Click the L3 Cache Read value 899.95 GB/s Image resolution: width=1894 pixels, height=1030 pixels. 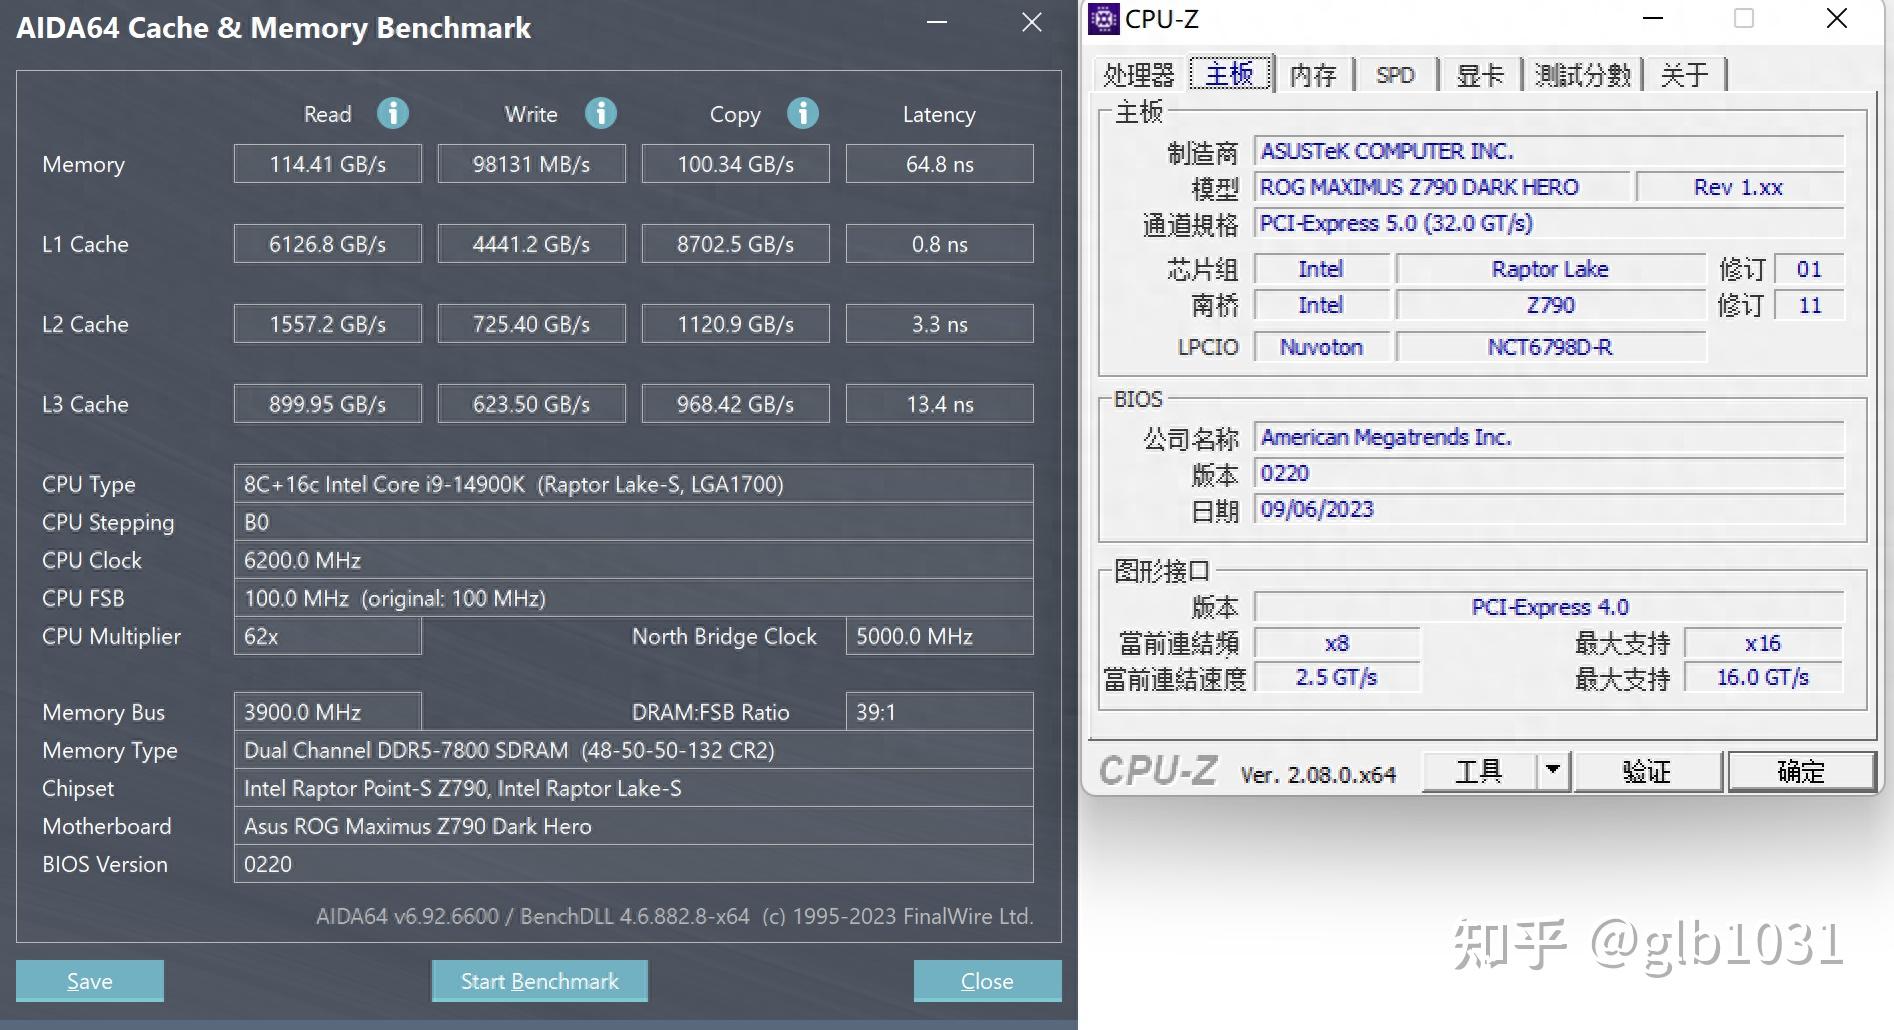coord(328,404)
